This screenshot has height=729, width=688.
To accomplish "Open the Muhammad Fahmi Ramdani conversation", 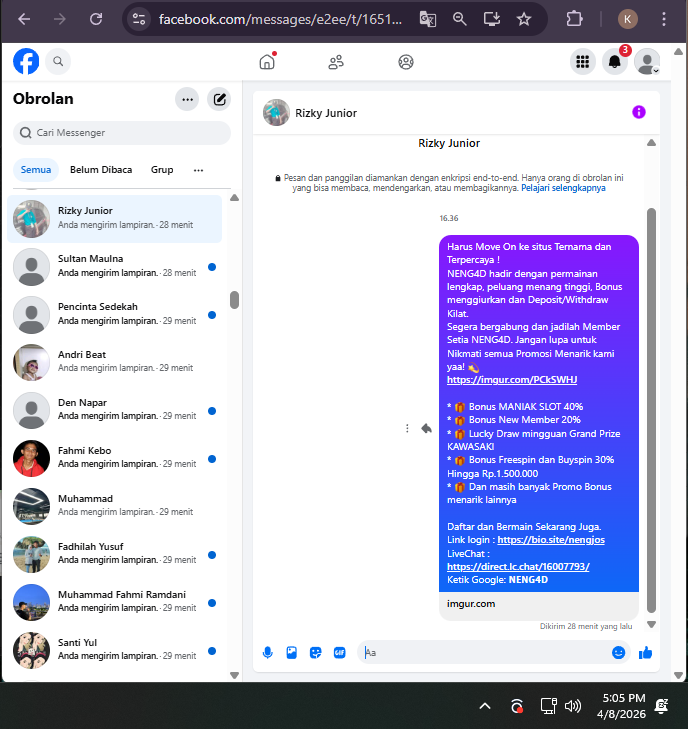I will pyautogui.click(x=115, y=602).
